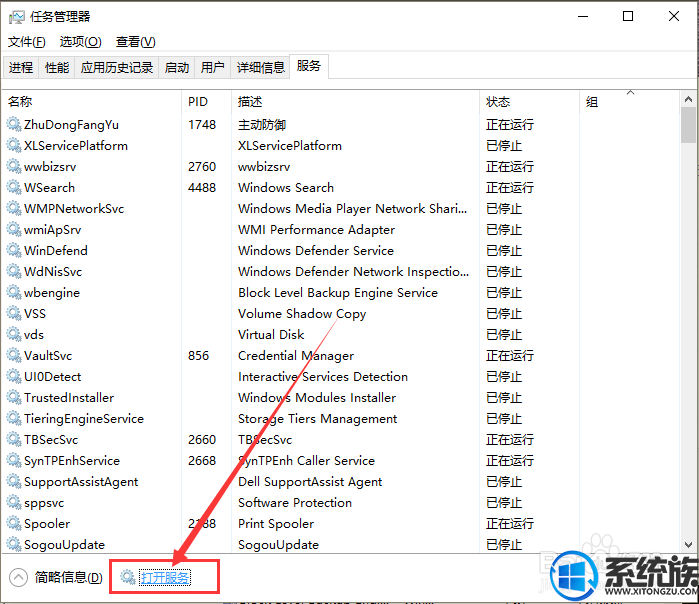
Task: Click the gear icon beside ZhuDongFangYu service
Action: (x=14, y=124)
